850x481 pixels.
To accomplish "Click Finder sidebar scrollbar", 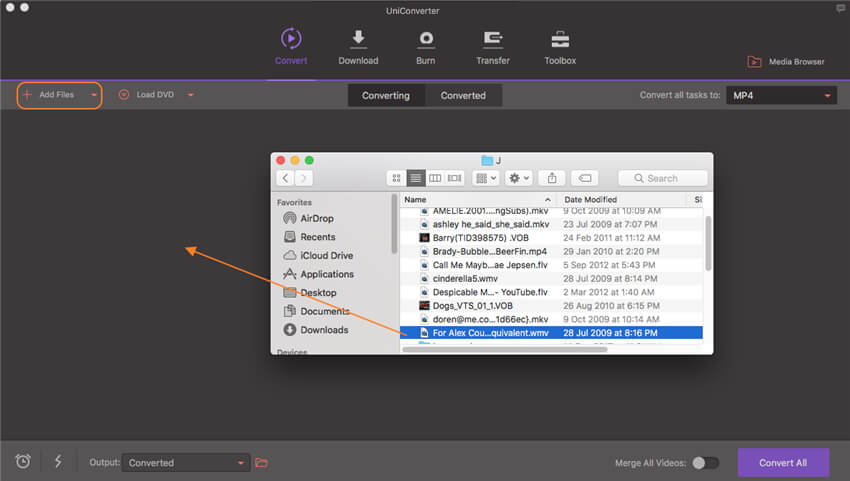I will (x=394, y=224).
